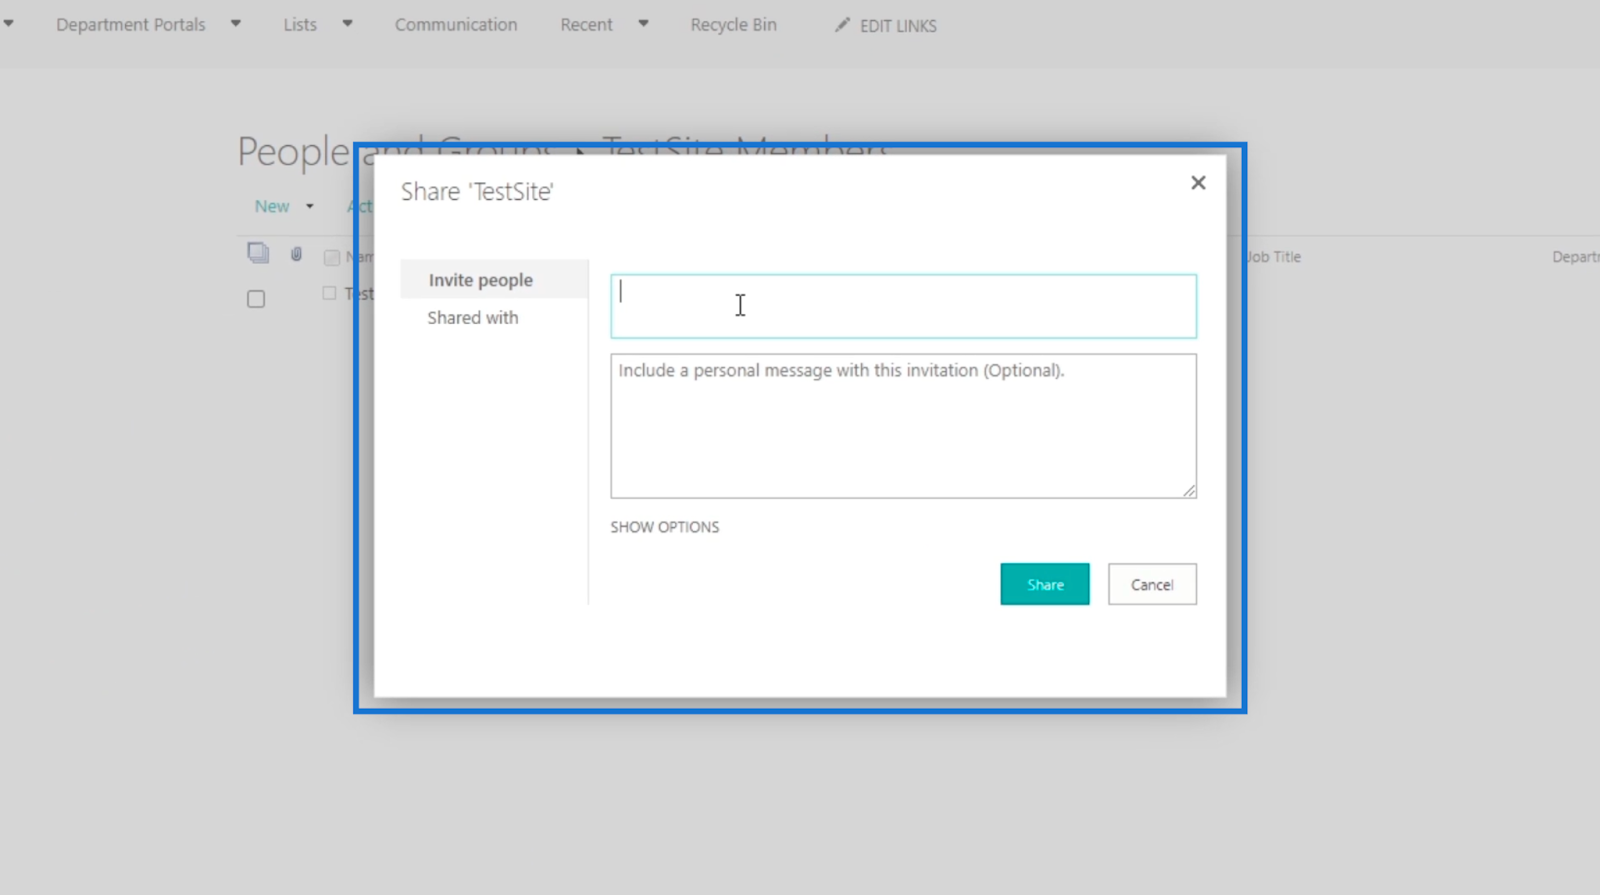Click EDIT LINKS in the navigation
The width and height of the screenshot is (1600, 895).
click(898, 26)
